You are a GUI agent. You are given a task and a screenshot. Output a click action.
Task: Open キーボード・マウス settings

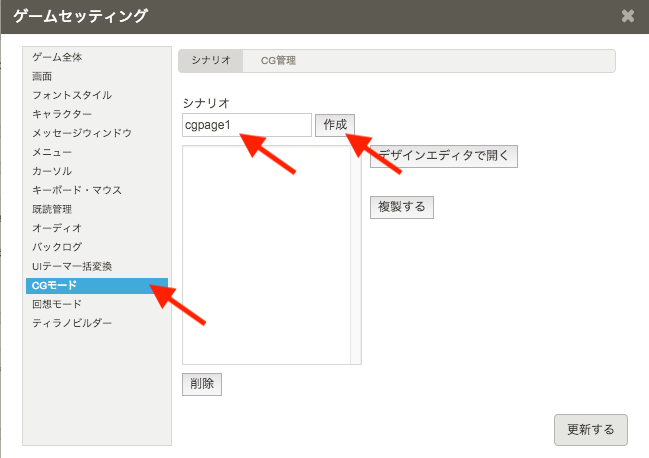[x=79, y=190]
